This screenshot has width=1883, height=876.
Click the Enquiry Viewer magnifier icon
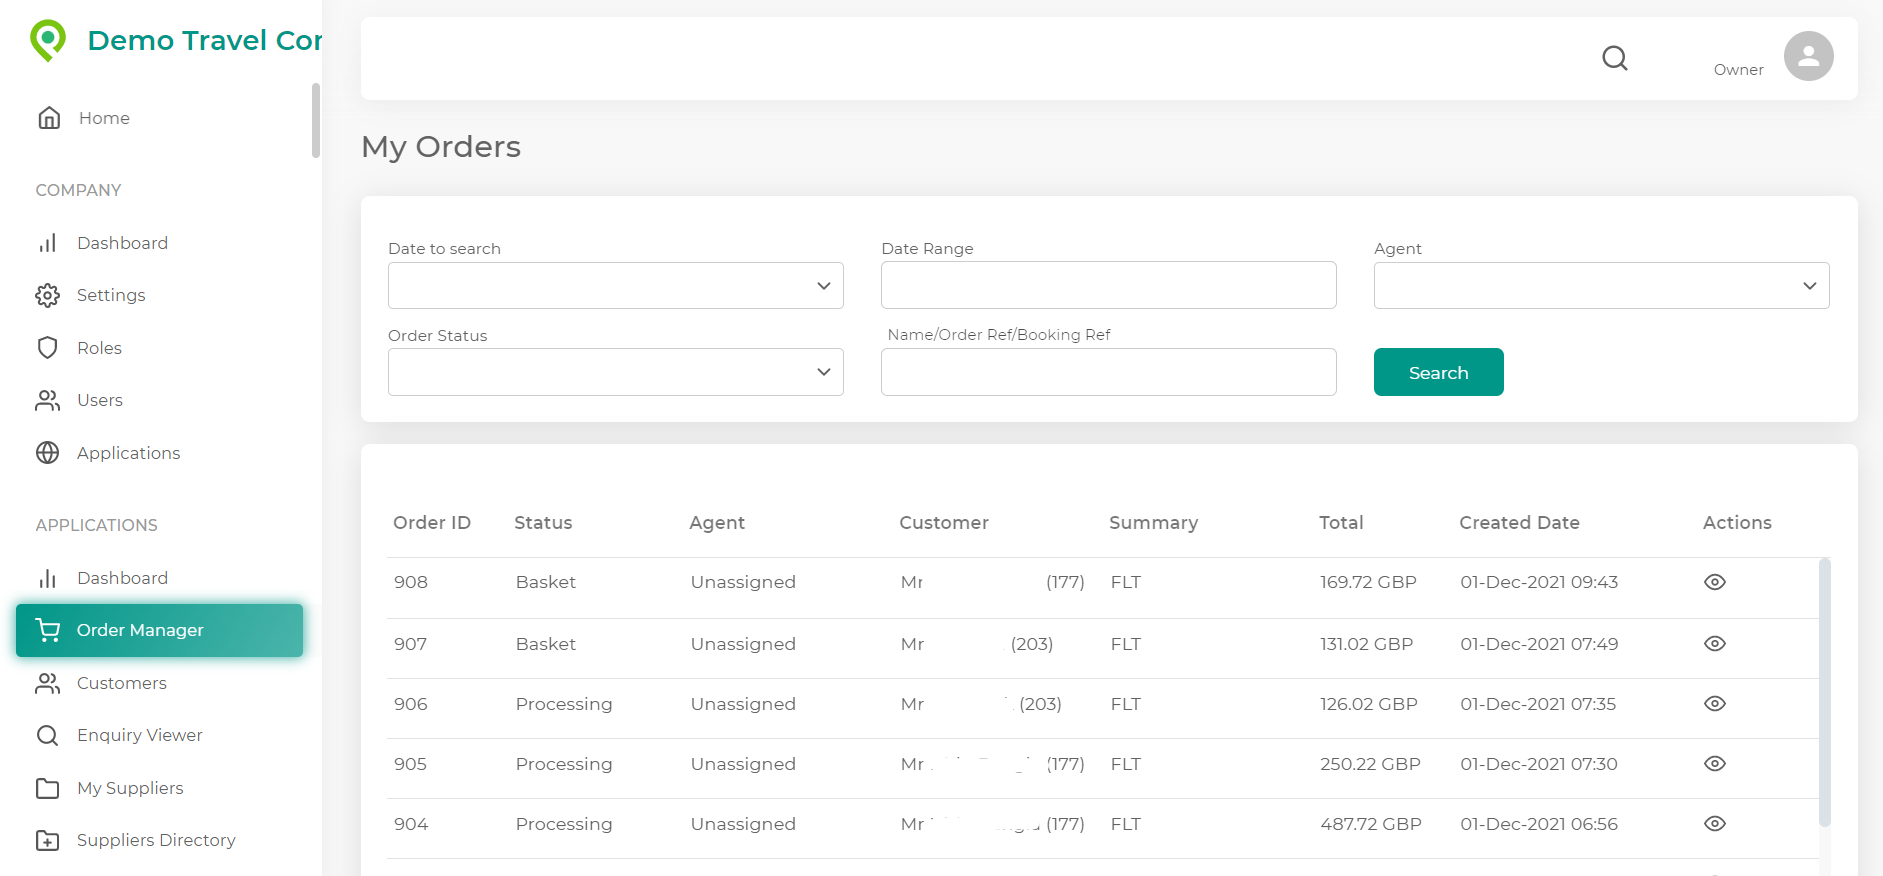coord(47,735)
